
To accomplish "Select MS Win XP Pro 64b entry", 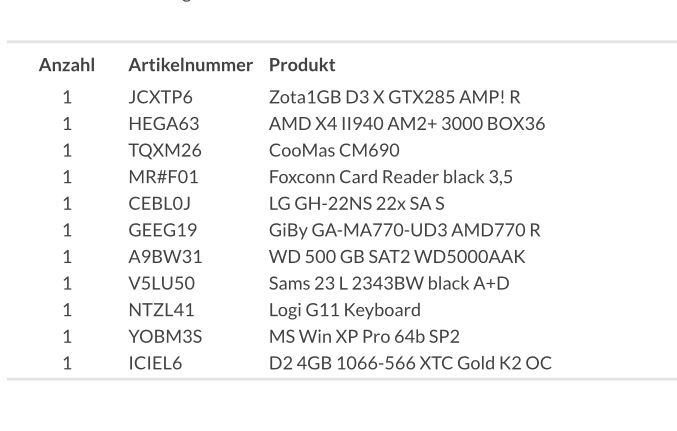I will click(364, 336).
